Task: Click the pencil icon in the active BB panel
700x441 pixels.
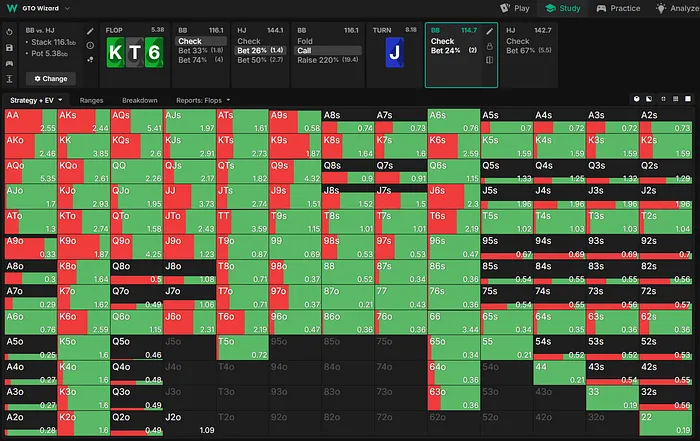Action: tap(489, 31)
